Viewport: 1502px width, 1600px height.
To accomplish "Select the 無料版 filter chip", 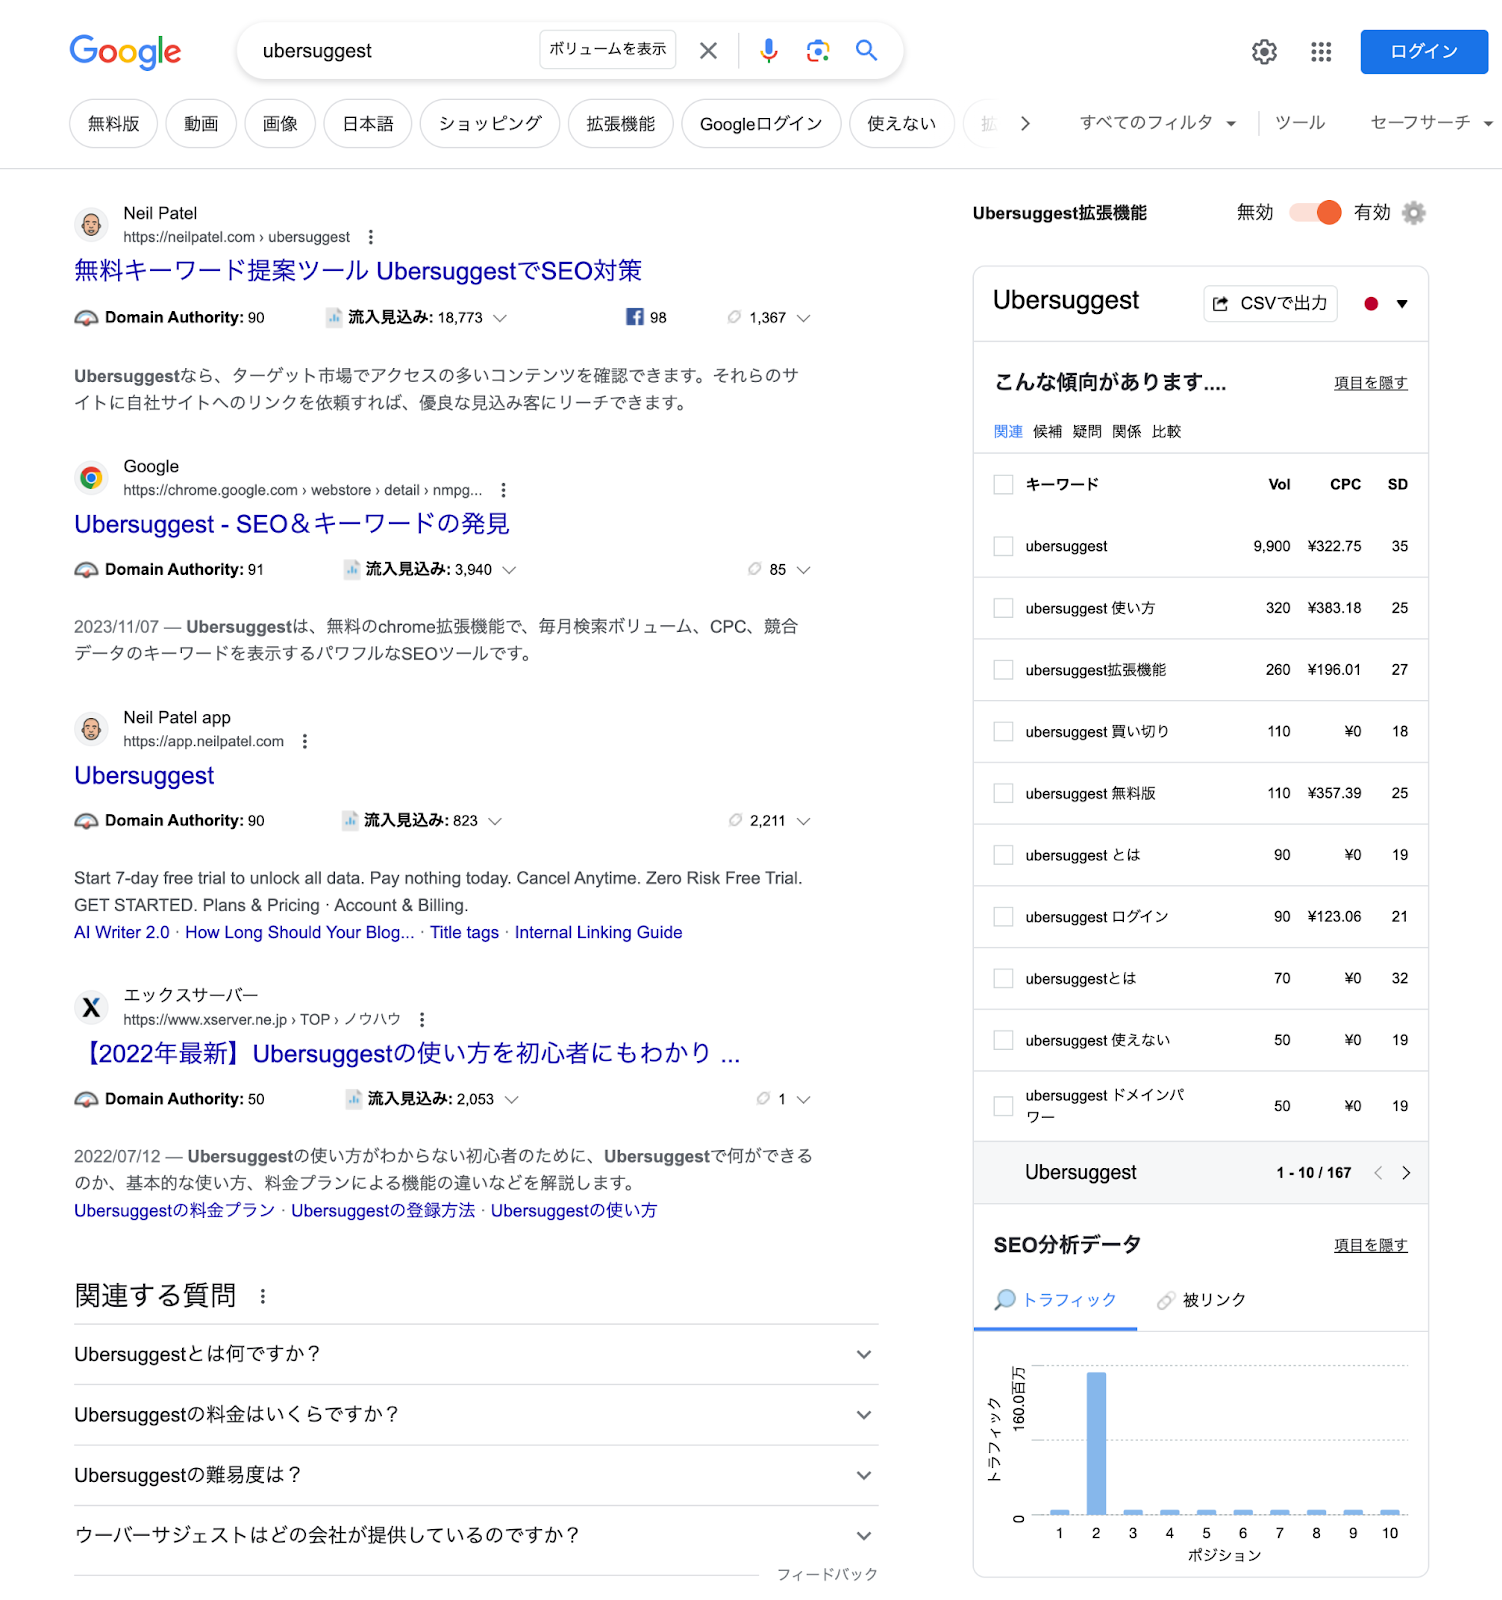I will click(113, 124).
